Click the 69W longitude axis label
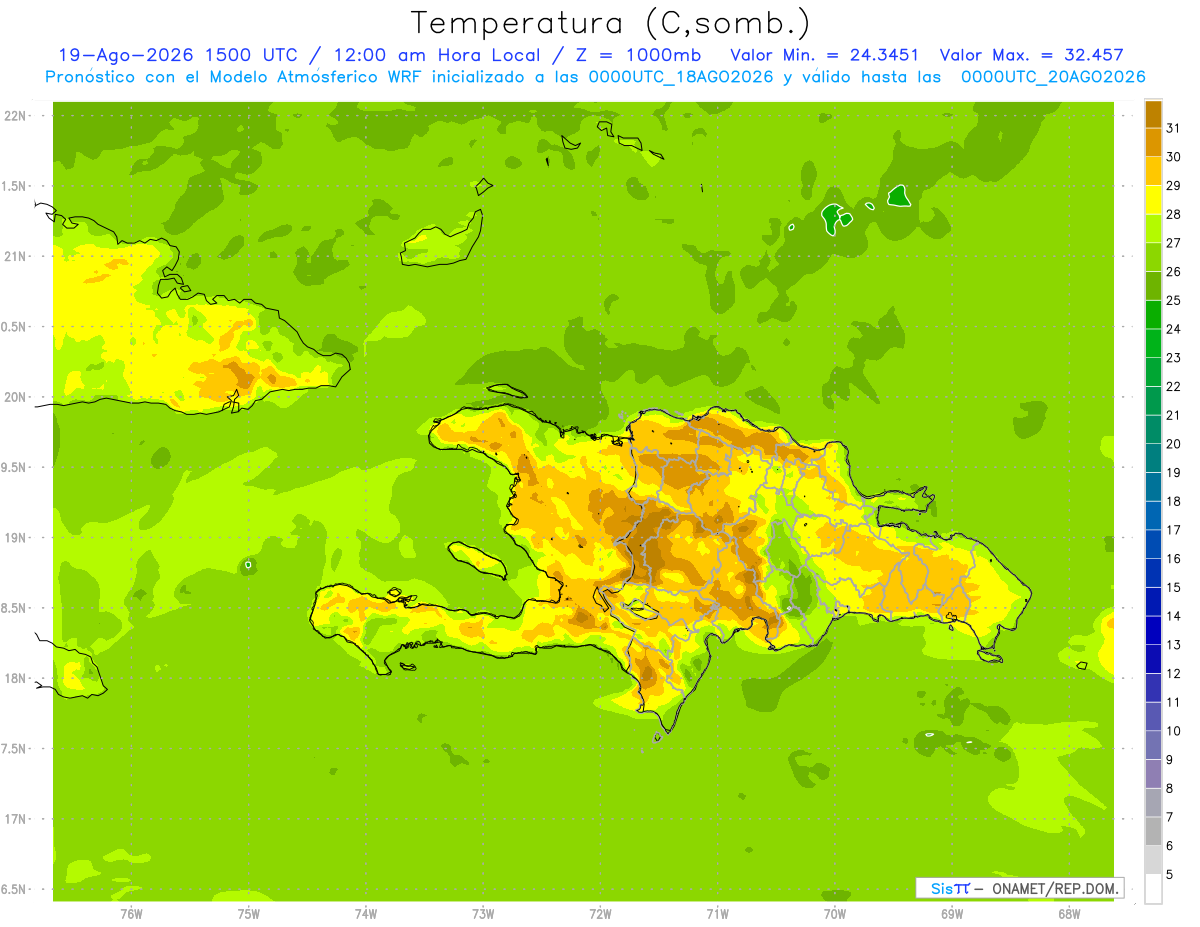This screenshot has width=1200, height=927. click(952, 914)
